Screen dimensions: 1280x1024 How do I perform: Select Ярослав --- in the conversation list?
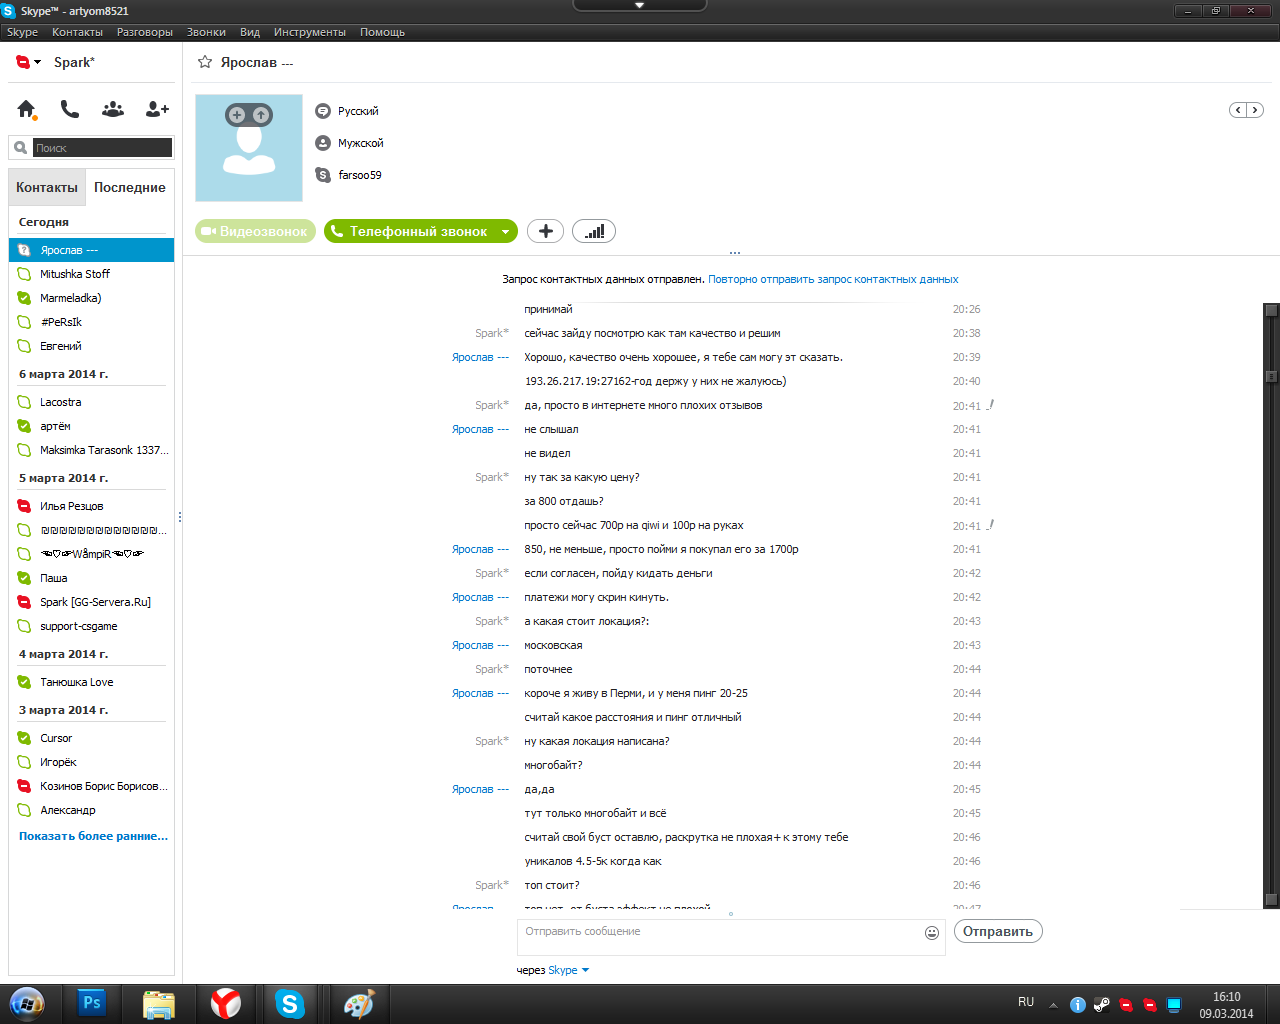[91, 250]
